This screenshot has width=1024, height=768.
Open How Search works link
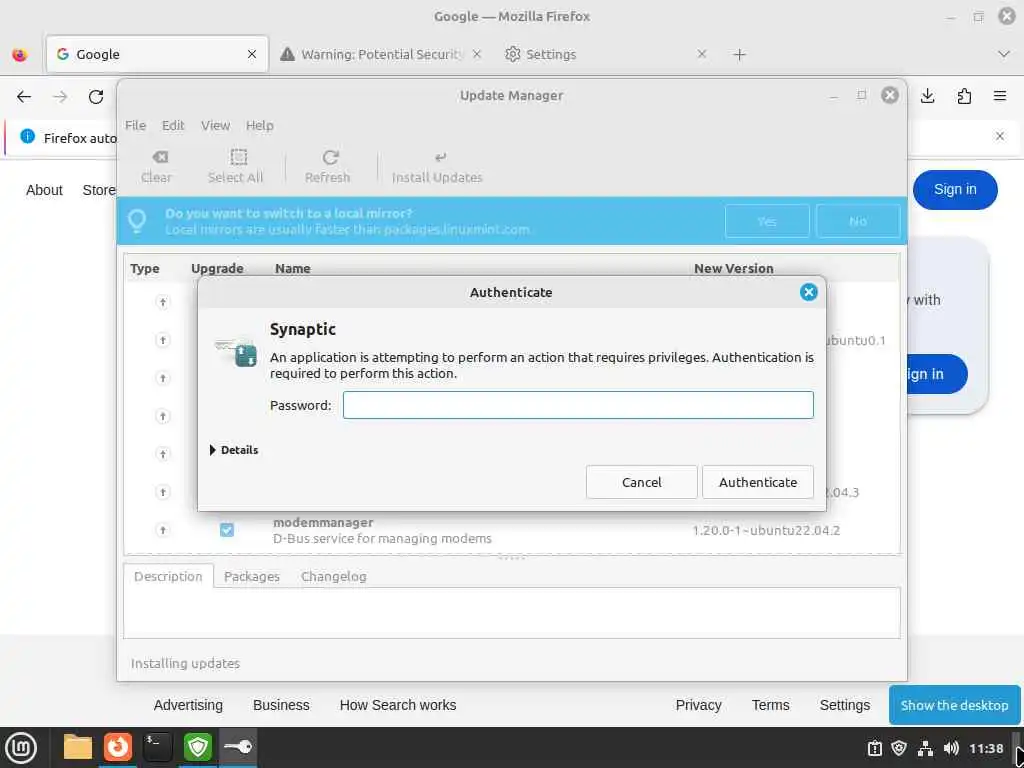click(x=398, y=705)
